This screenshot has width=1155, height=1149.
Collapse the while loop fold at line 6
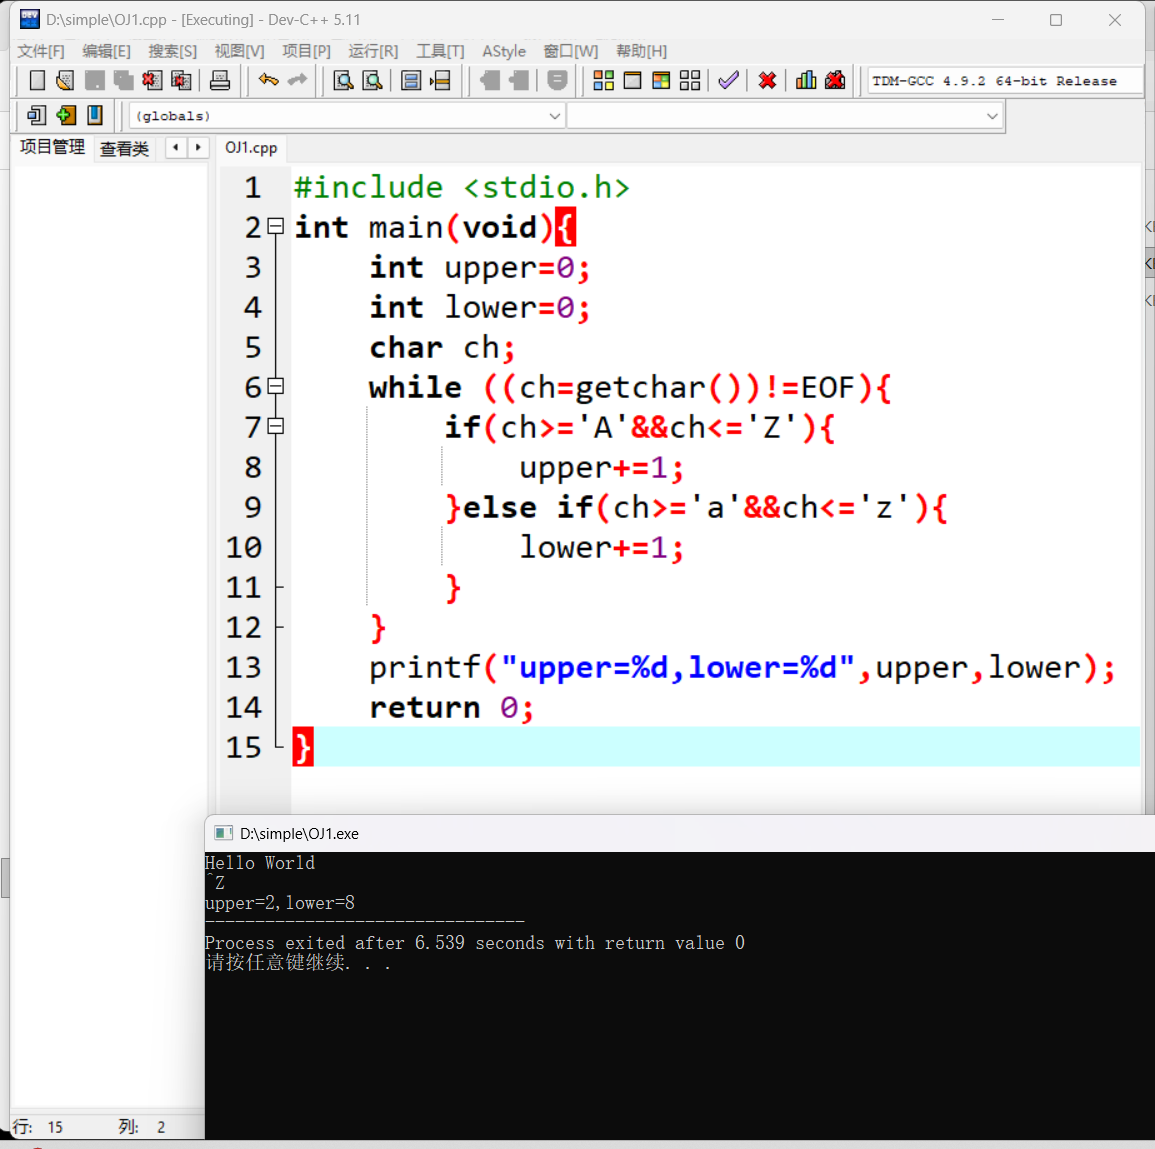tap(275, 386)
